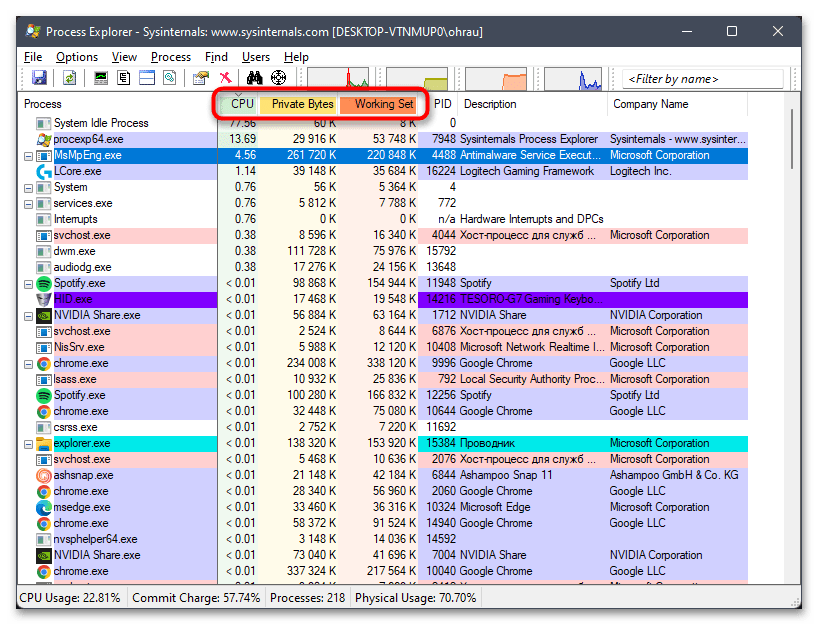
Task: Toggle the lower pane view
Action: click(x=145, y=77)
